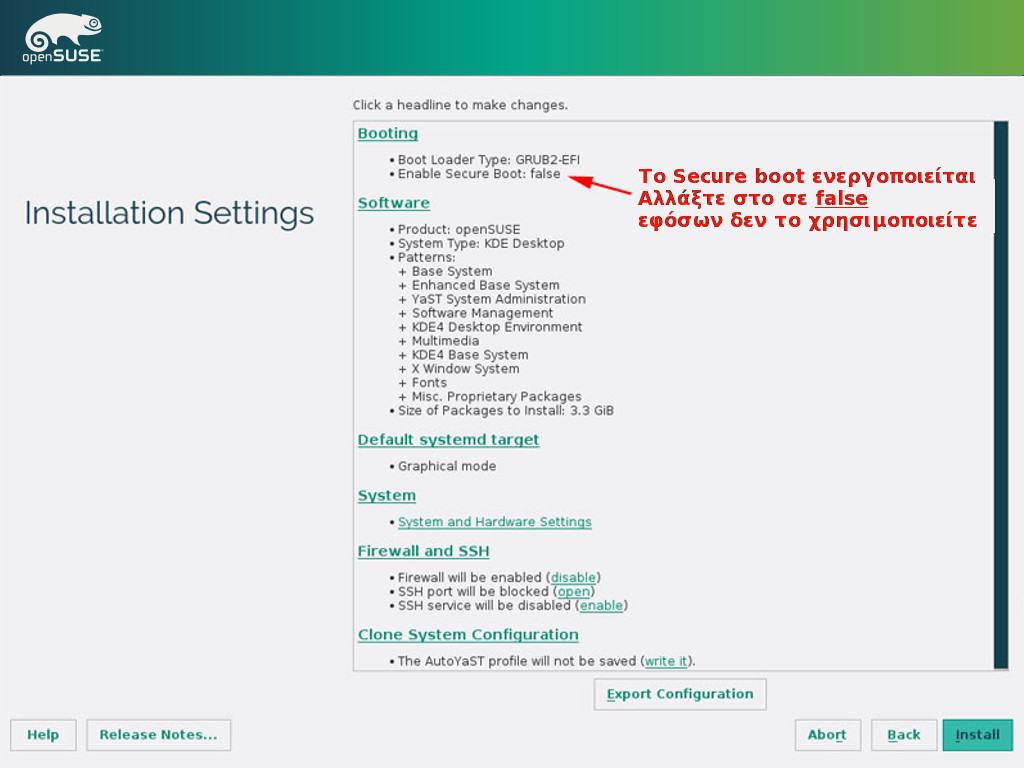Click the Export Configuration button
1024x768 pixels.
680,694
